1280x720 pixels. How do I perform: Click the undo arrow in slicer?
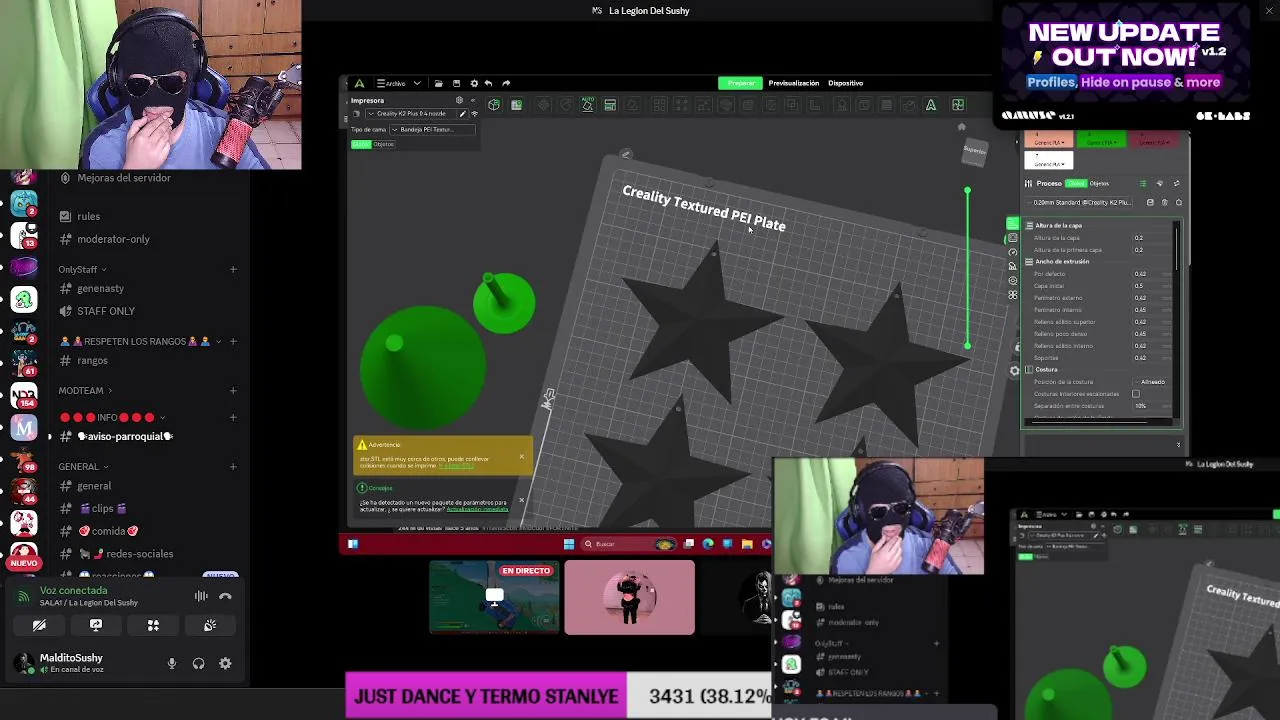[x=488, y=83]
